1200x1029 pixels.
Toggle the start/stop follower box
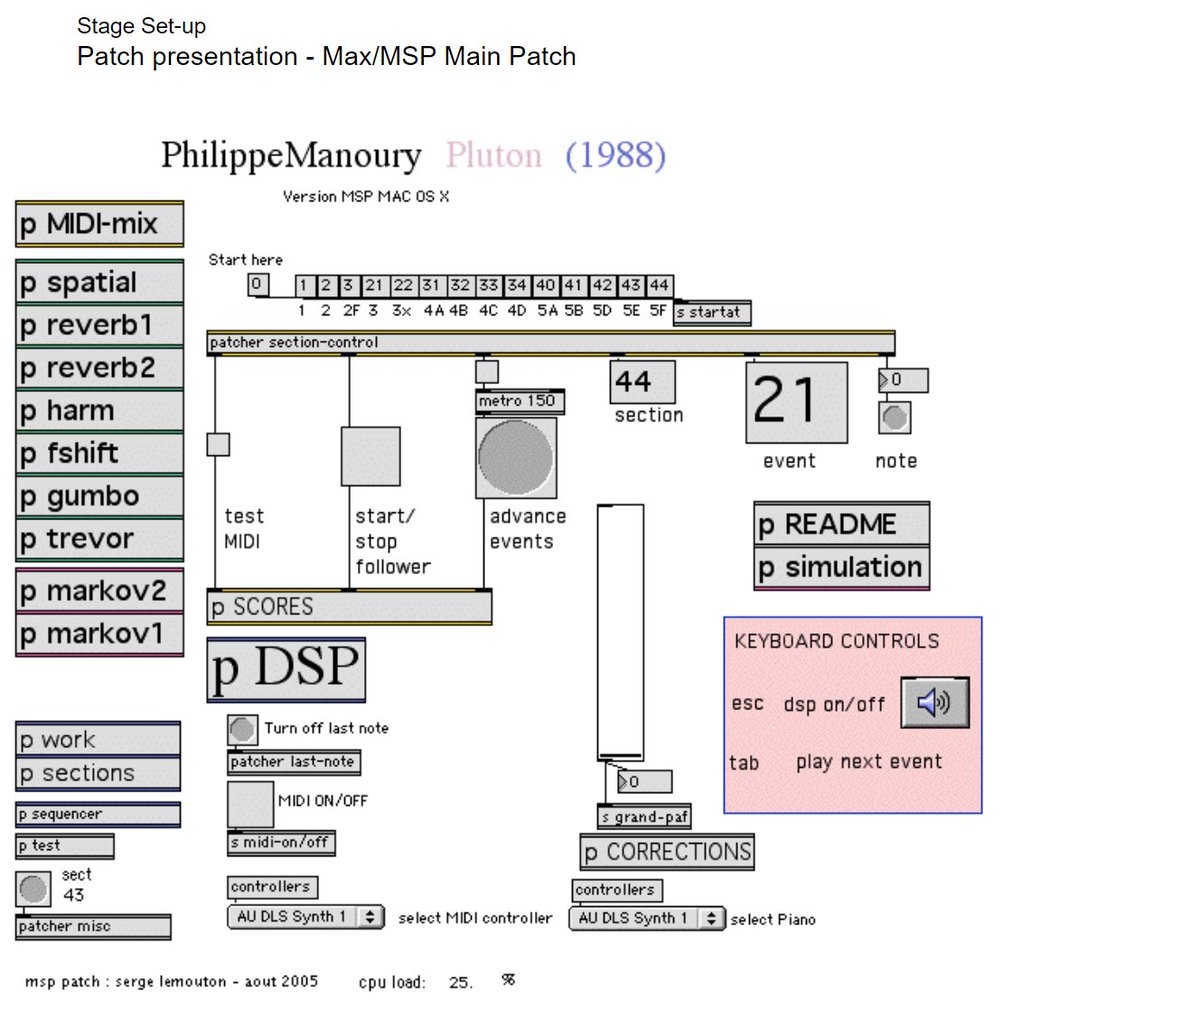coord(370,457)
